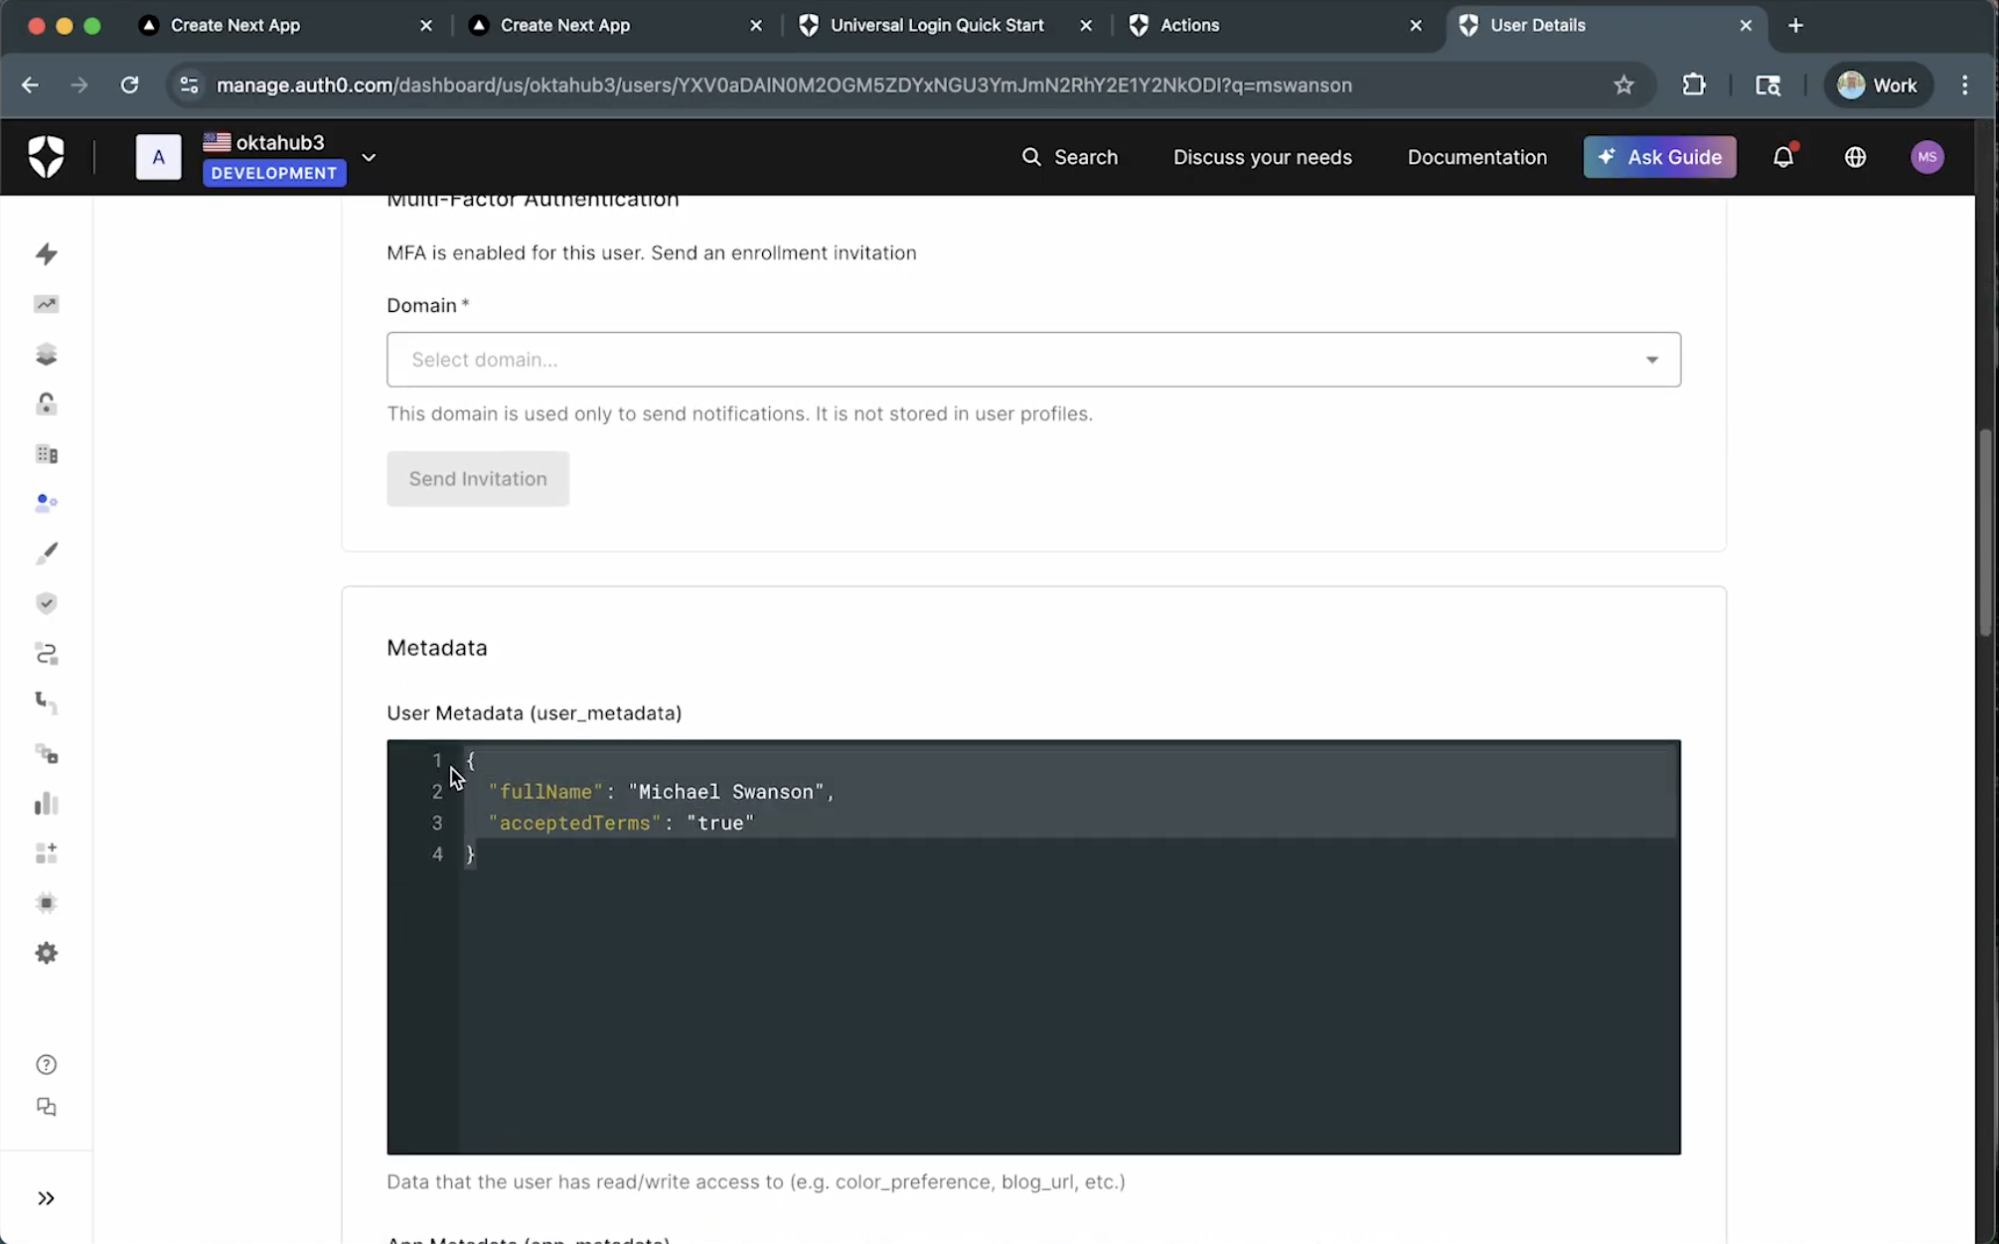This screenshot has width=1999, height=1244.
Task: Click the Send Invitation button
Action: point(477,479)
